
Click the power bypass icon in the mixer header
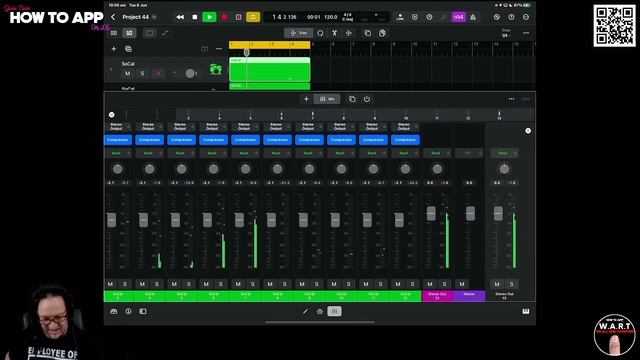[367, 99]
